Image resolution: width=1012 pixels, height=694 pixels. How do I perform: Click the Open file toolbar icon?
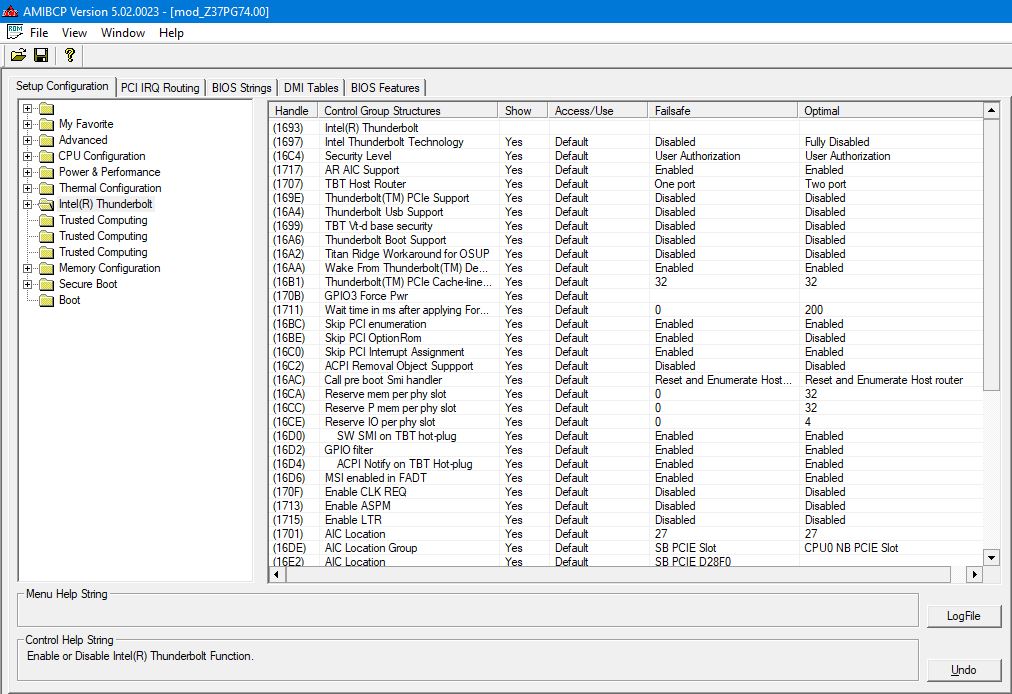(x=18, y=55)
